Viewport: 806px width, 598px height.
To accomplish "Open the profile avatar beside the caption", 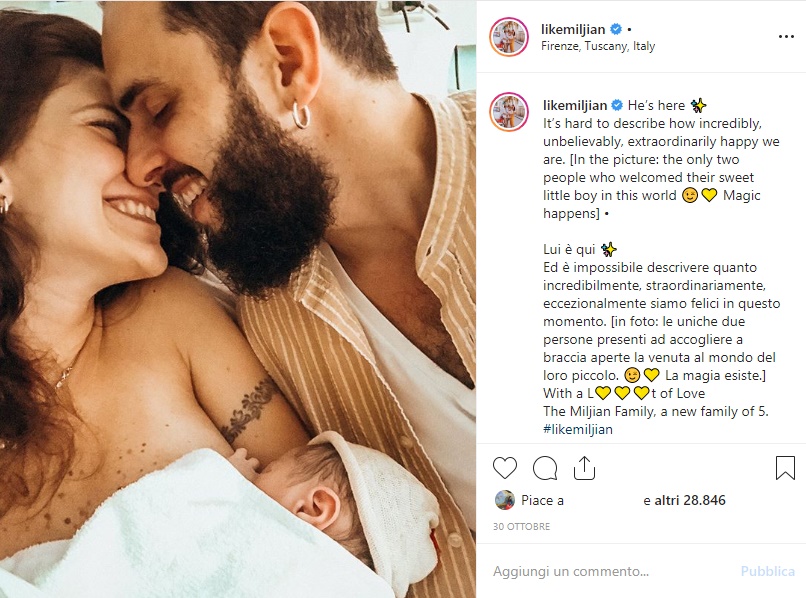I will coord(509,112).
